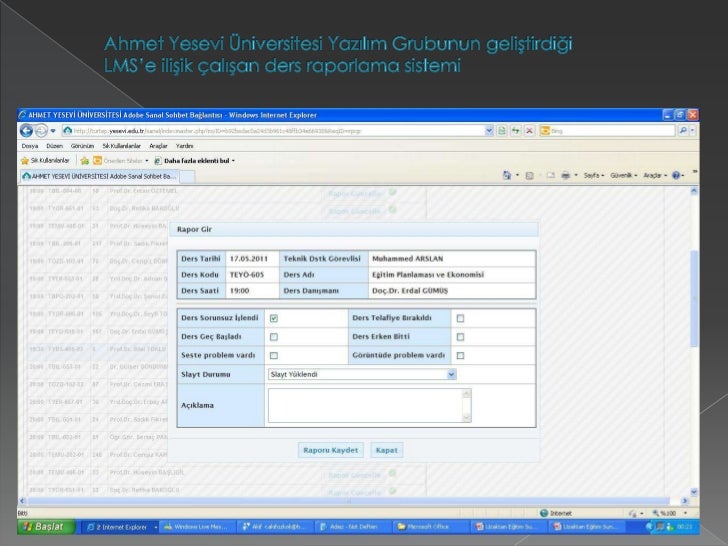Image resolution: width=728 pixels, height=546 pixels.
Task: Switch to Windows Live Messenger taskbar item
Action: coord(198,527)
